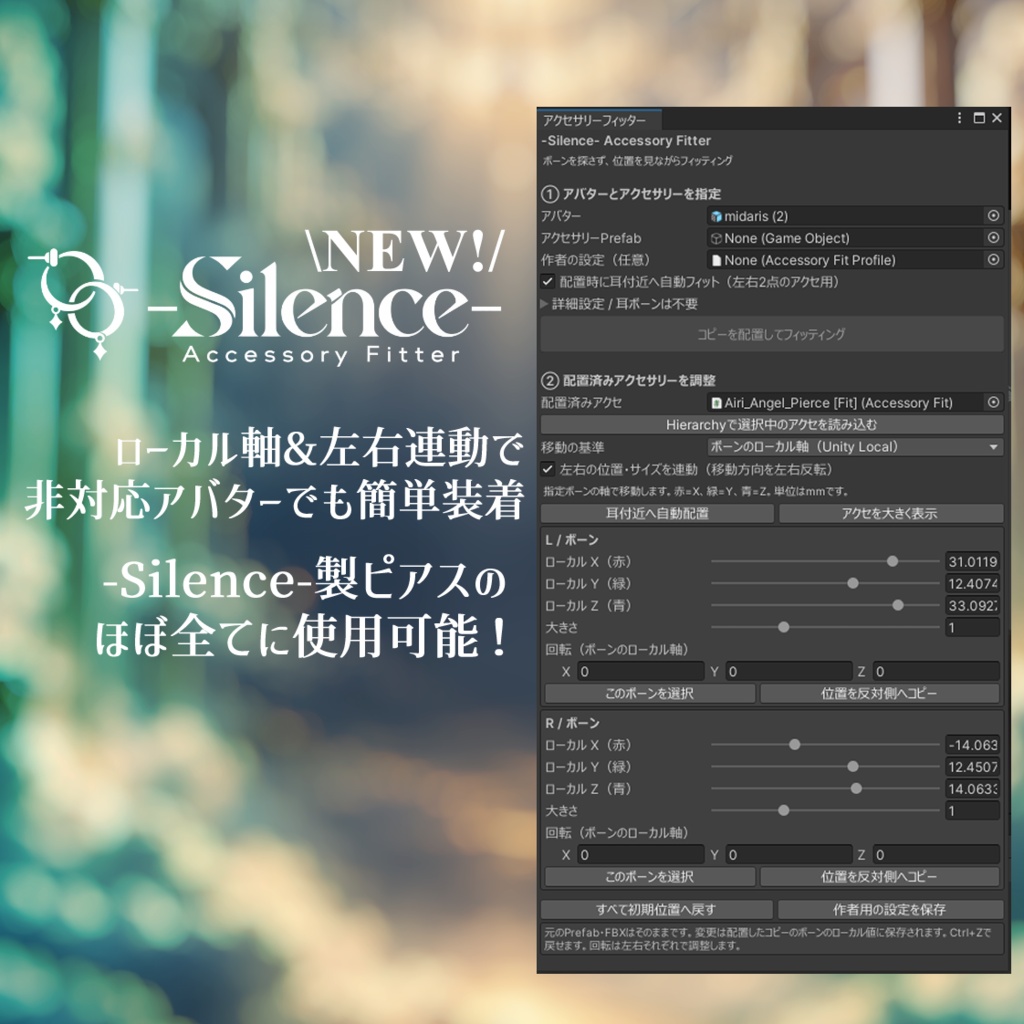The width and height of the screenshot is (1024, 1024).
Task: Click the R / ボーン section header
Action: click(x=572, y=723)
